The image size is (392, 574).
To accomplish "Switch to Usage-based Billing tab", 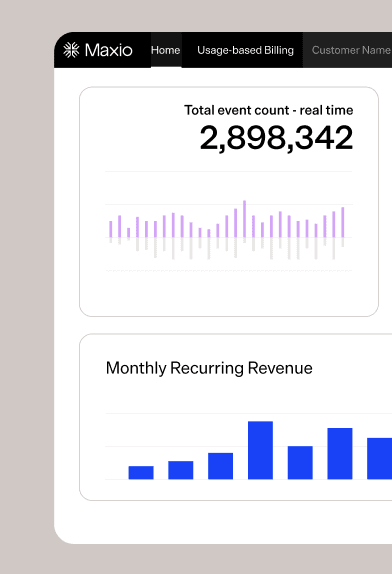I will (245, 50).
